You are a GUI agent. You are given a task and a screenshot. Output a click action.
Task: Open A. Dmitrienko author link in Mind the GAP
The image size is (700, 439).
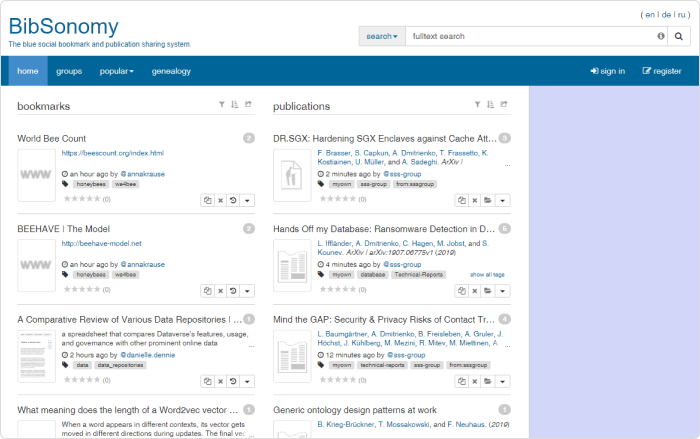pyautogui.click(x=393, y=334)
